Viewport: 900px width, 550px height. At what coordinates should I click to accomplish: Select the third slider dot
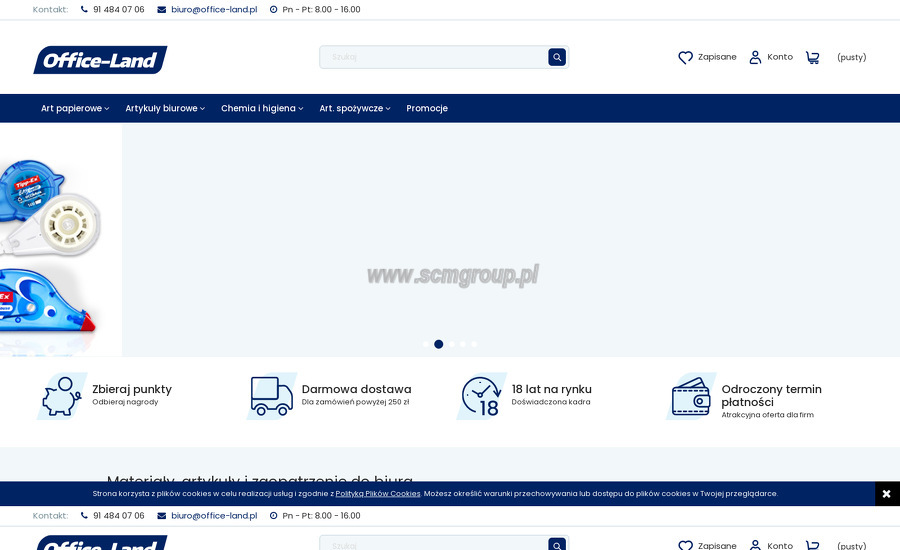click(452, 344)
